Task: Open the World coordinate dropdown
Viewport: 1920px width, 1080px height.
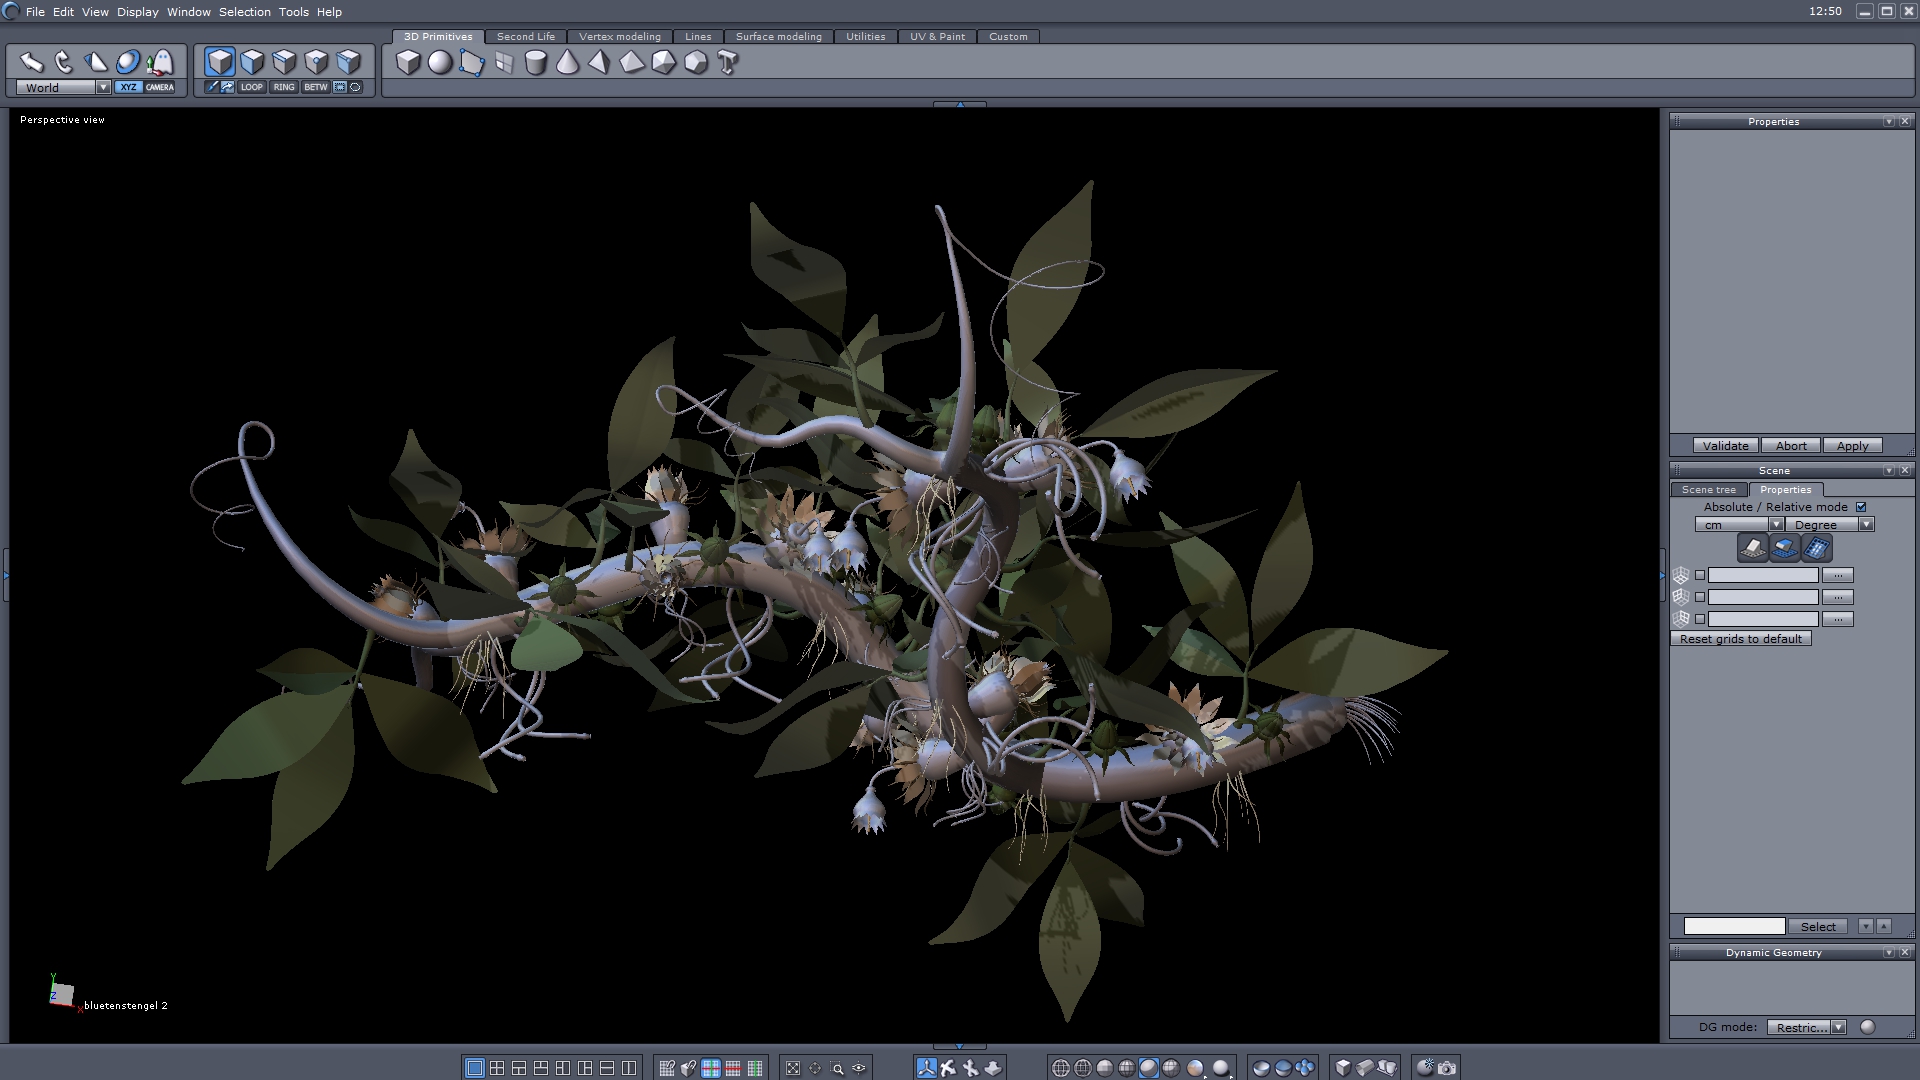Action: tap(103, 87)
